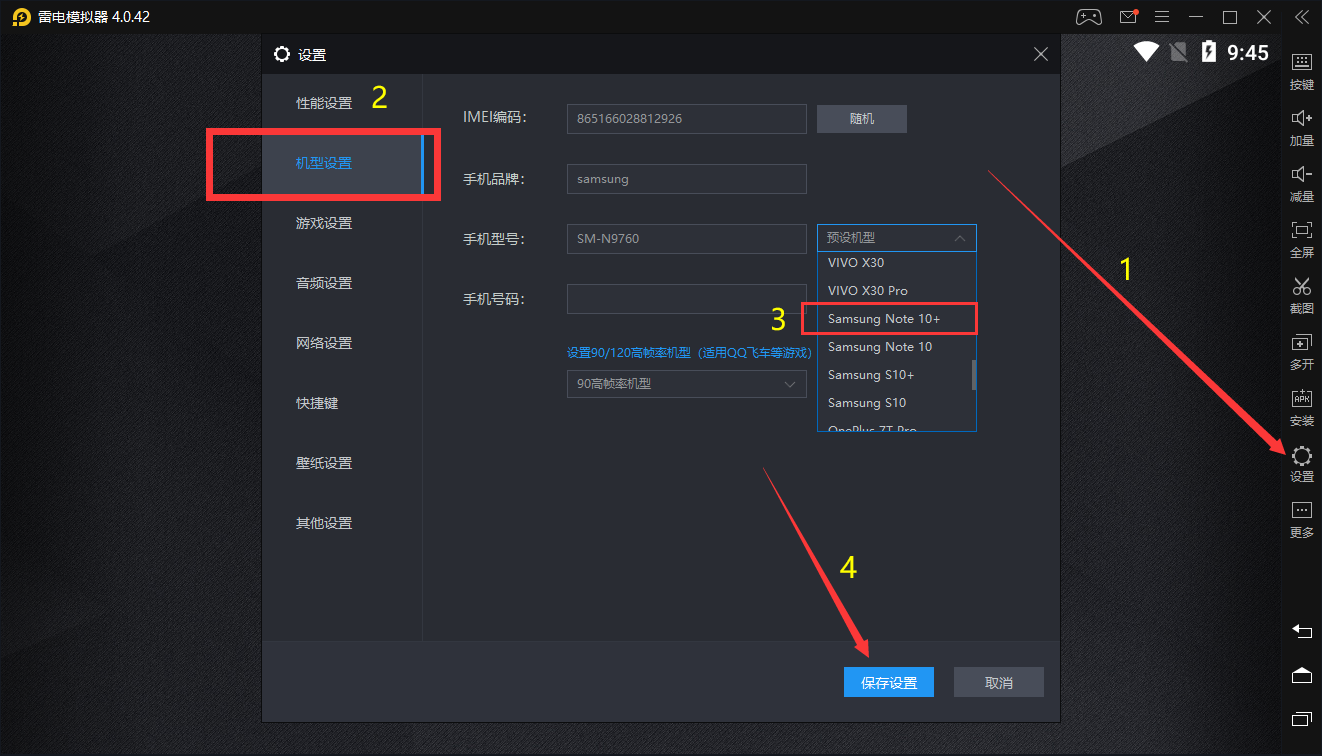
Task: Click the 保存设置 save button
Action: click(x=889, y=682)
